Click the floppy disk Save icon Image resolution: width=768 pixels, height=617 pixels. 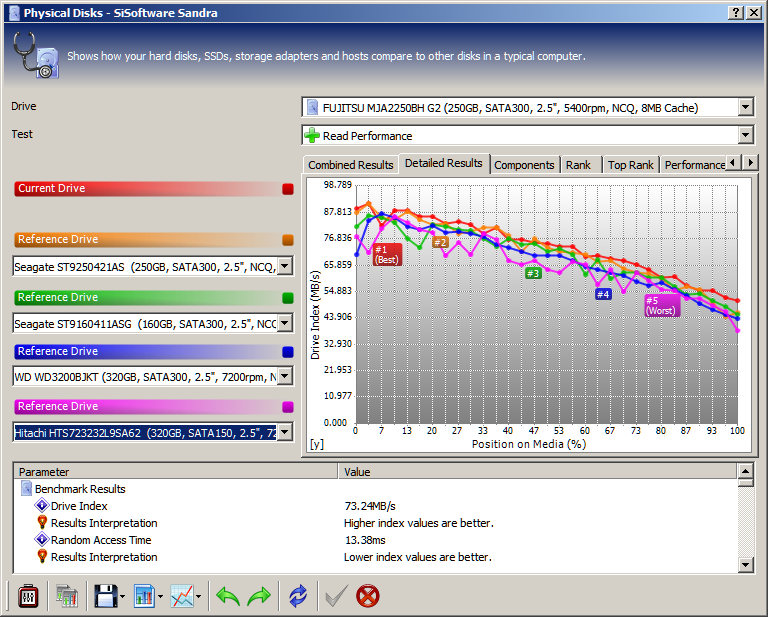[105, 596]
